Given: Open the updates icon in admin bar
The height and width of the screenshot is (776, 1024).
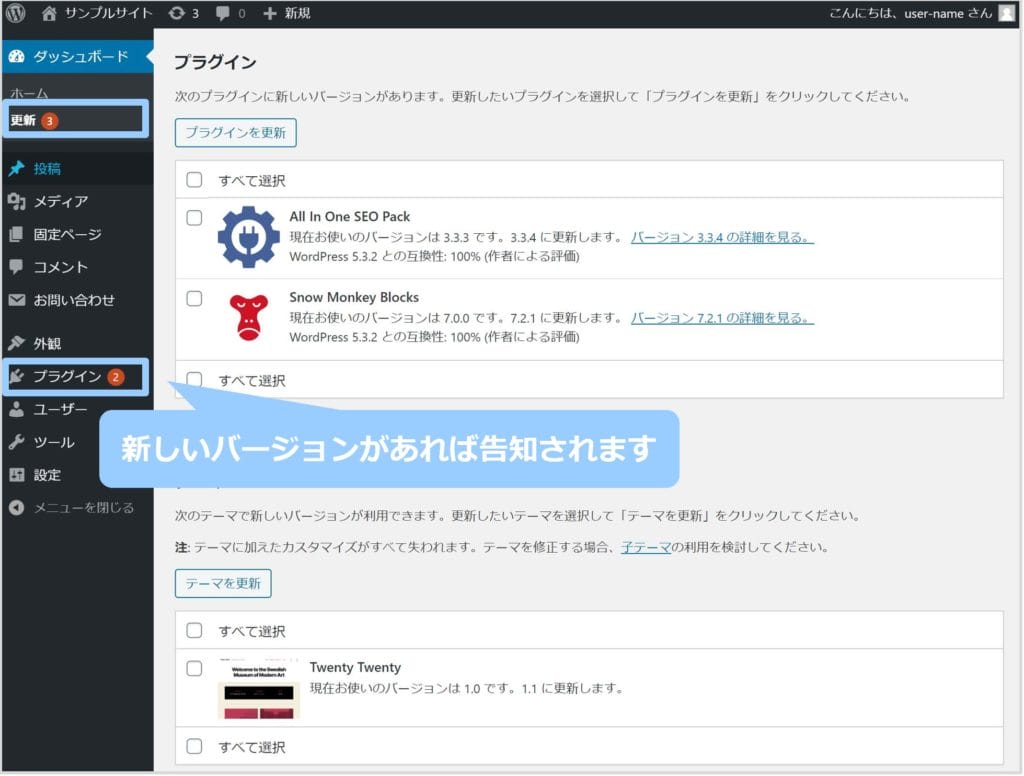Looking at the screenshot, I should tap(177, 13).
